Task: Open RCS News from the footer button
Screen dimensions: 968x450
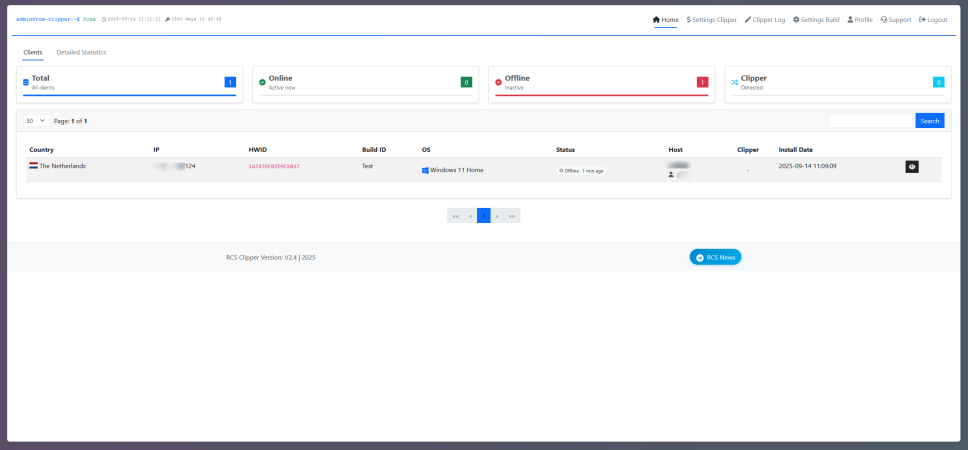Action: [x=715, y=257]
